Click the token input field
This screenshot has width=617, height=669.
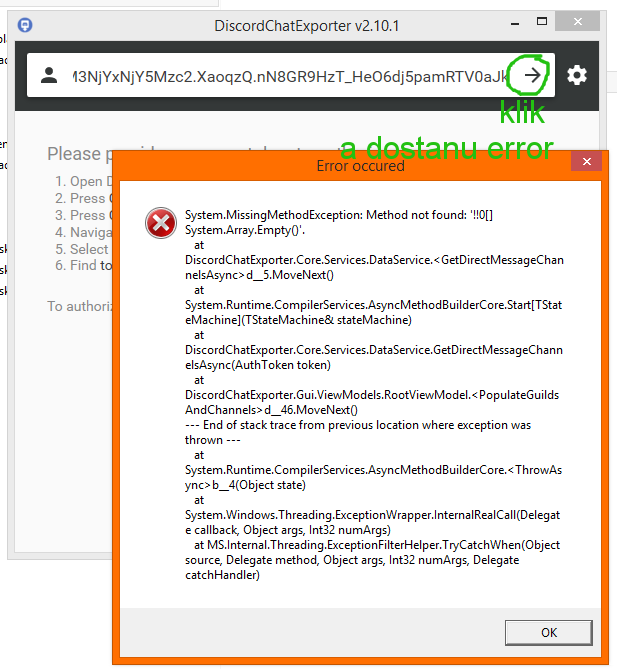click(290, 76)
